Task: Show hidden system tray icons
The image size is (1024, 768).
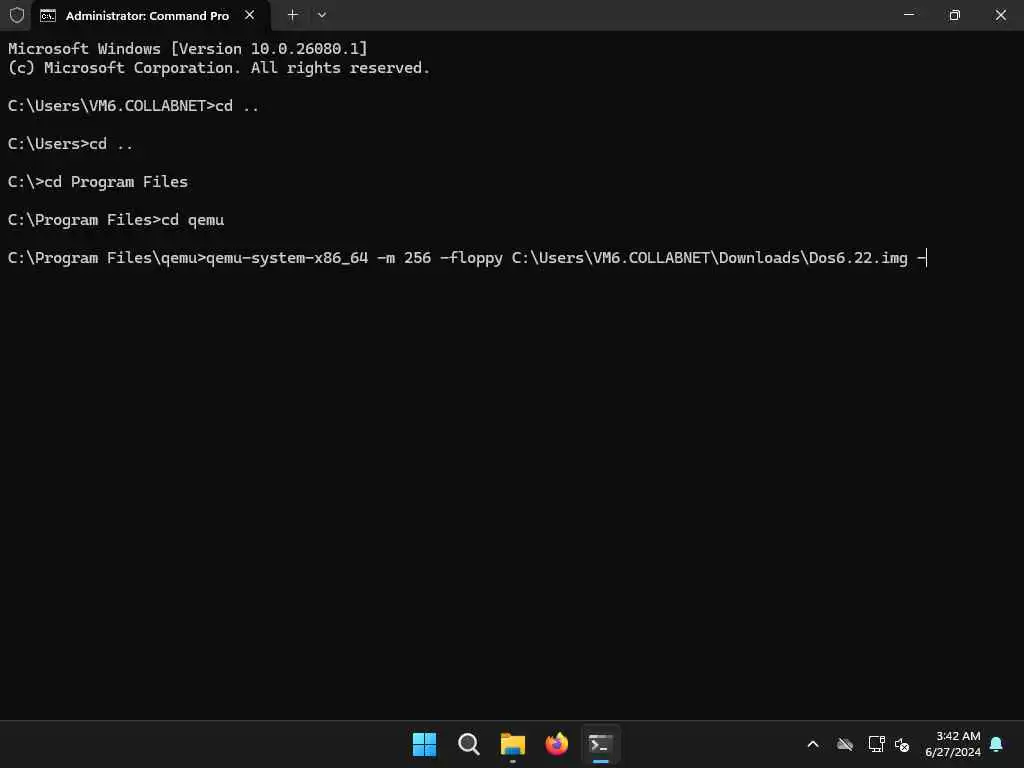Action: 813,744
